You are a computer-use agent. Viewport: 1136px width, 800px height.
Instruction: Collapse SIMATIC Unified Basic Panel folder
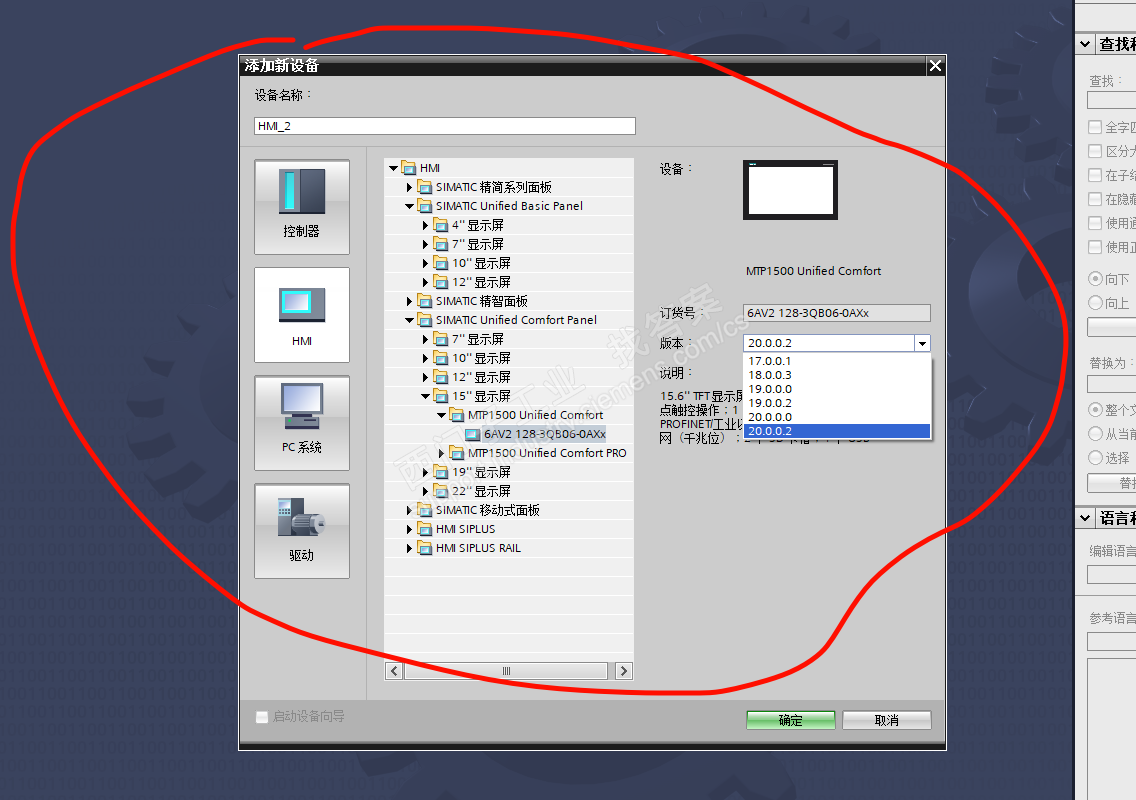[409, 206]
